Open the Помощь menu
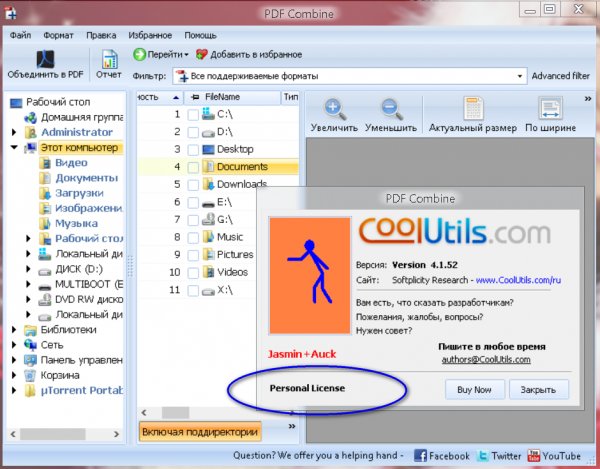The height and width of the screenshot is (469, 600). point(200,35)
